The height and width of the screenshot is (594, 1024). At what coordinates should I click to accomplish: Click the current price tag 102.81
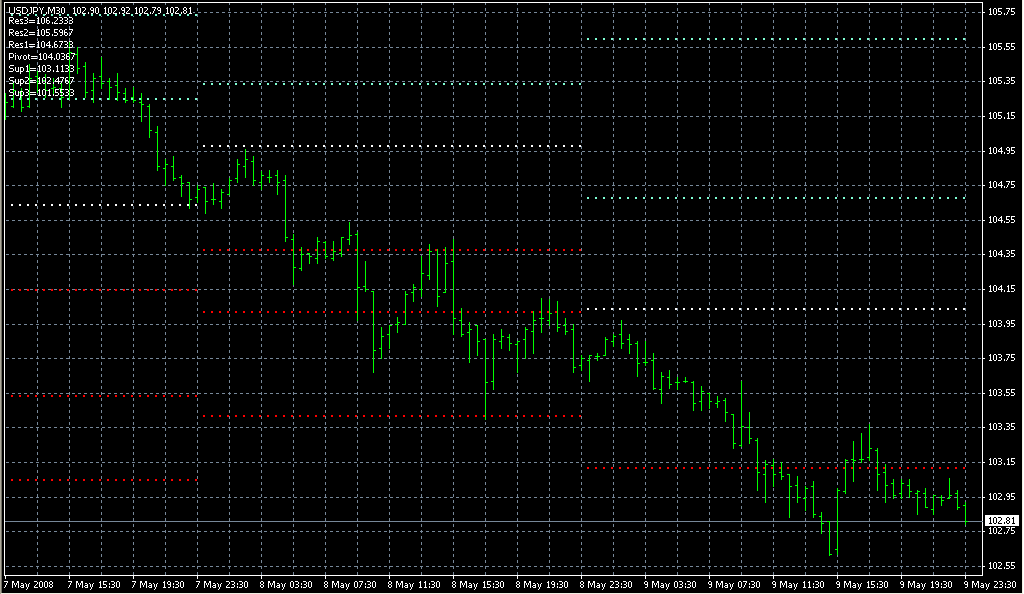tap(1001, 521)
